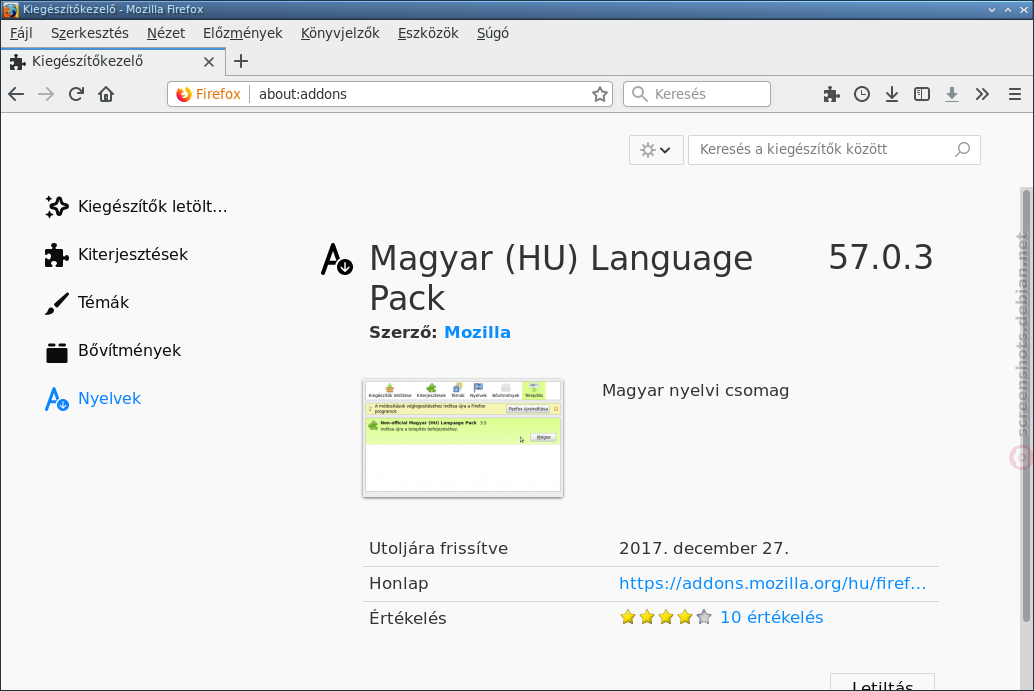This screenshot has height=691, width=1034.
Task: Open the 10 értékelés reviews link
Action: tap(772, 617)
